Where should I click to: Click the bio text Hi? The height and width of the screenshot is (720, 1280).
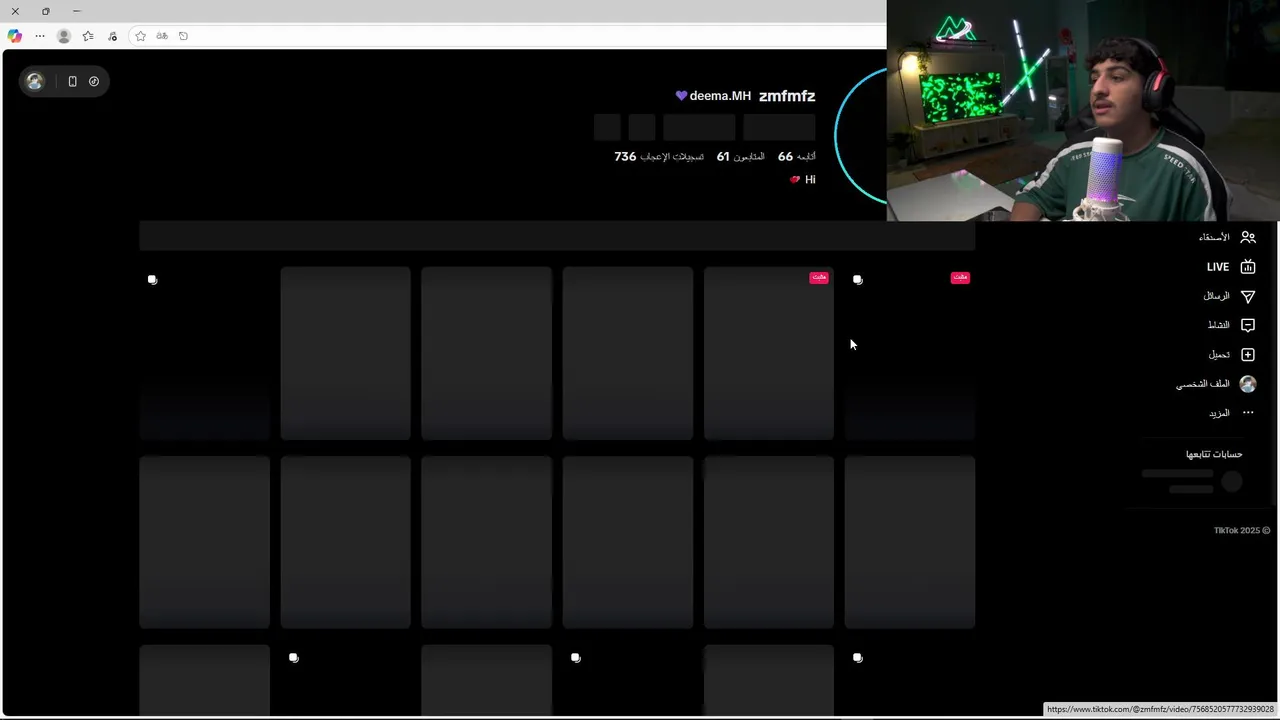point(810,180)
